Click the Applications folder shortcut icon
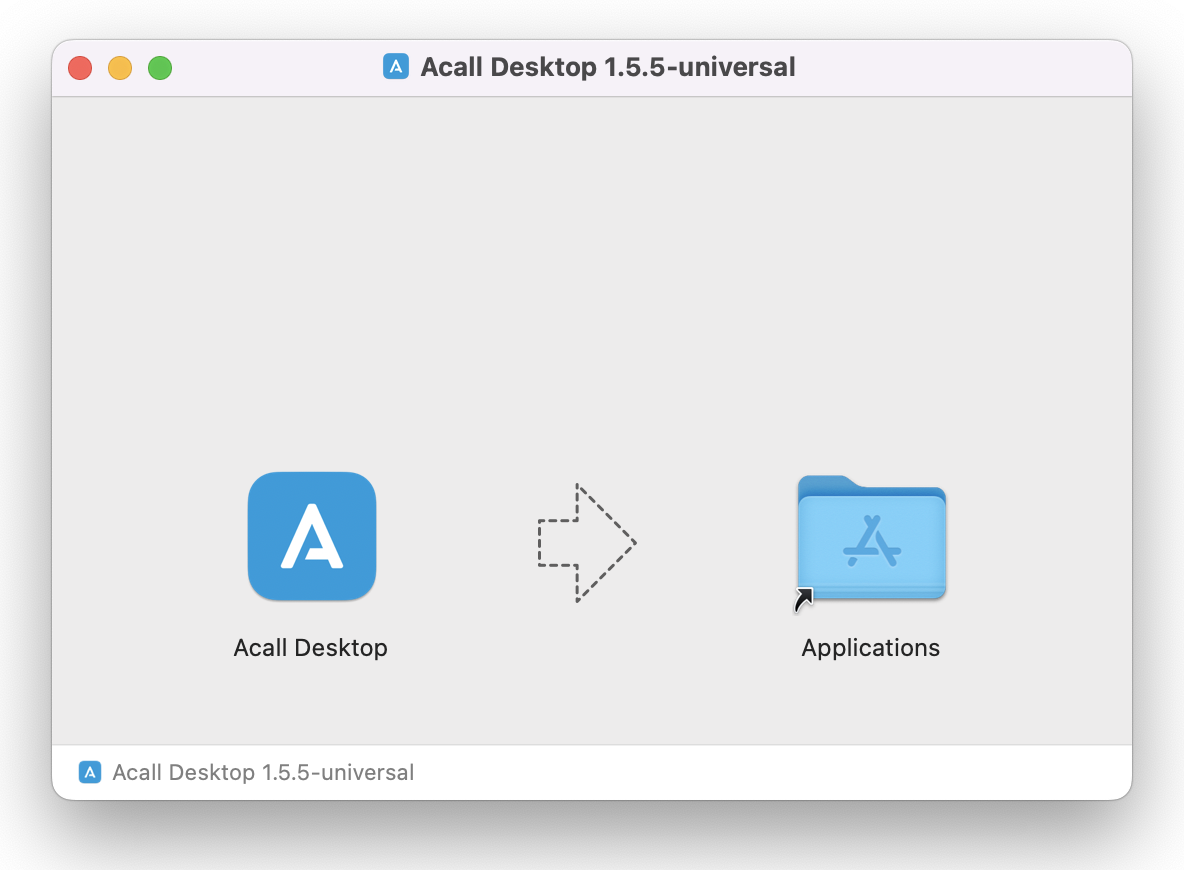This screenshot has height=870, width=1184. click(x=871, y=538)
